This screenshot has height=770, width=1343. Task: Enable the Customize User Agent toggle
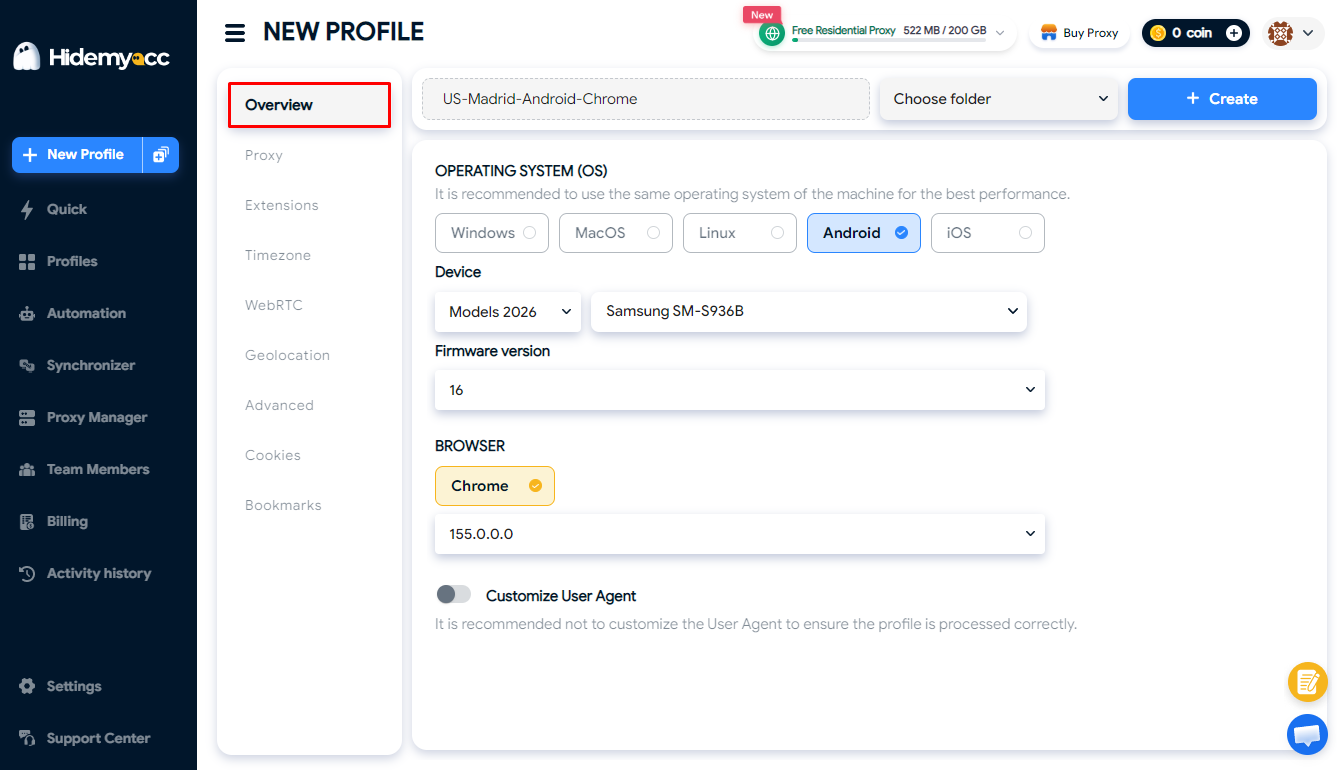453,595
